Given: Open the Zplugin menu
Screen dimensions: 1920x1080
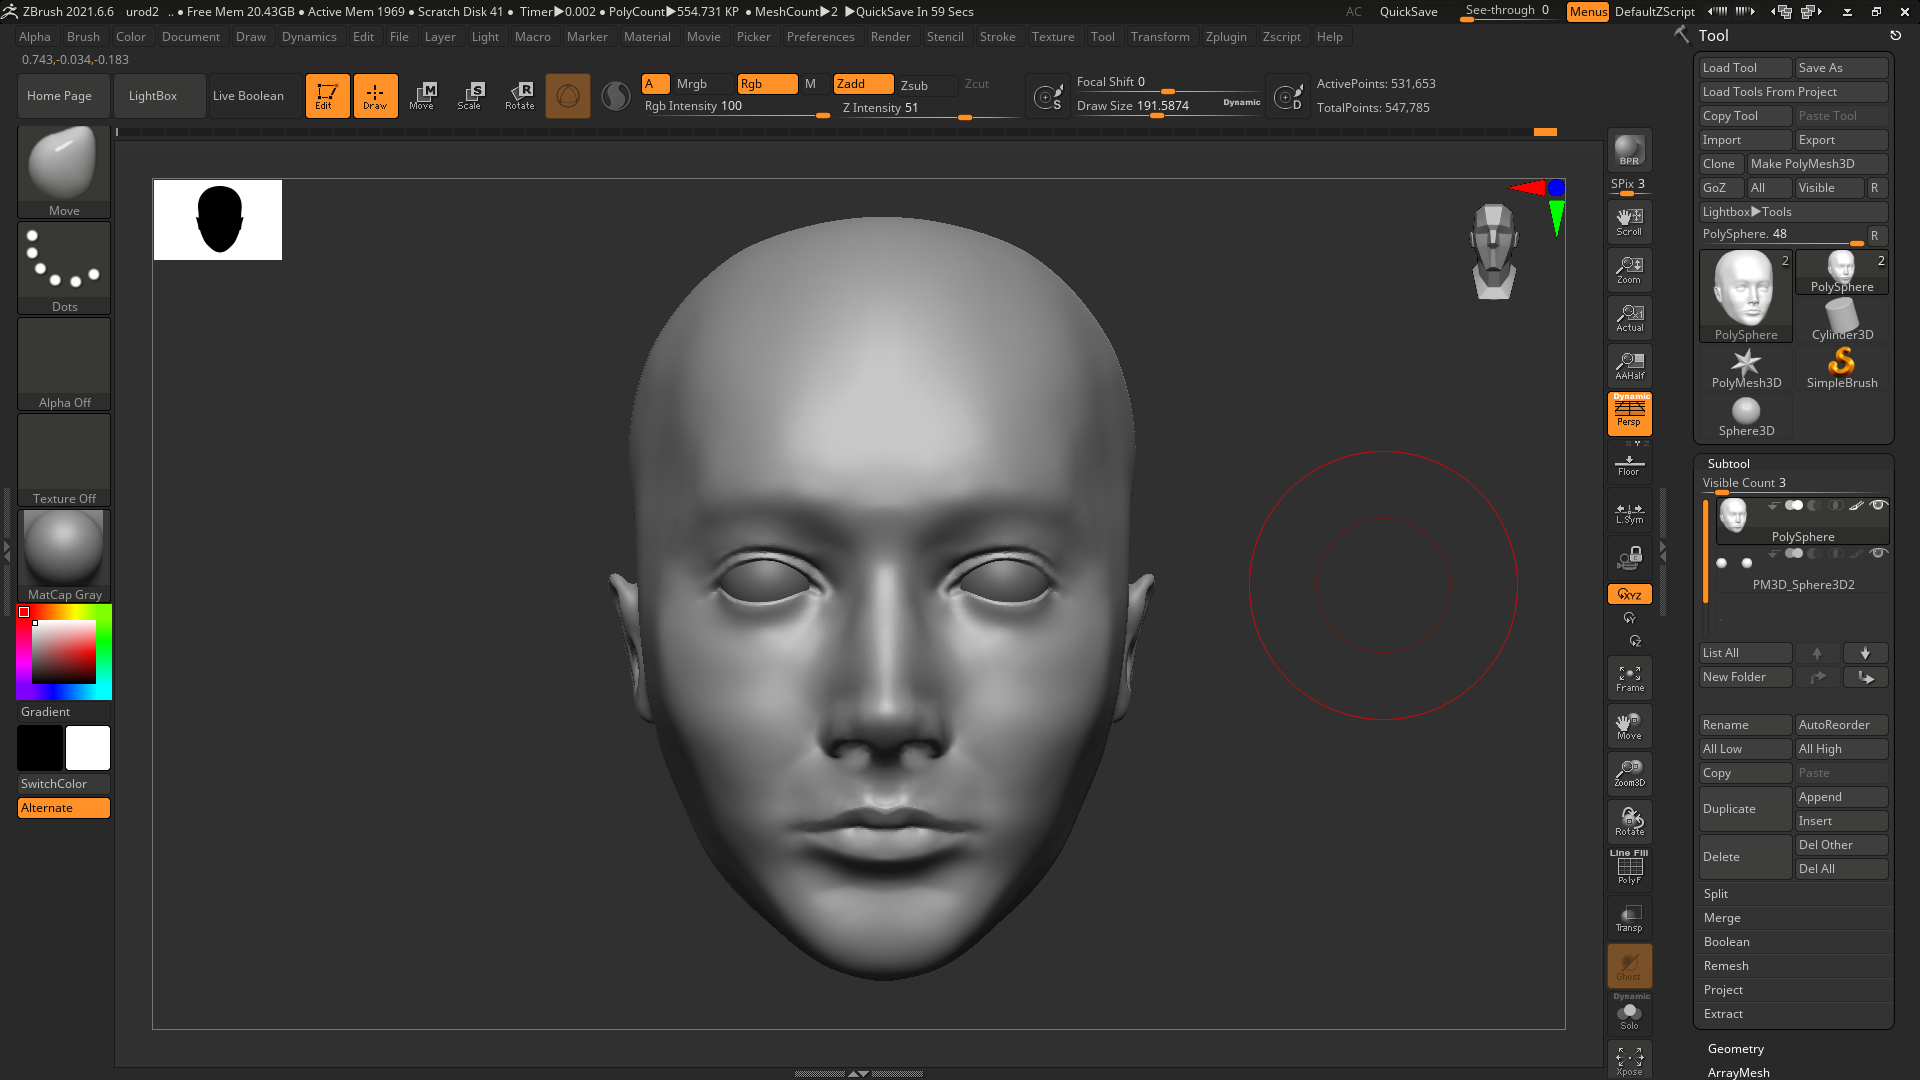Looking at the screenshot, I should coord(1225,37).
